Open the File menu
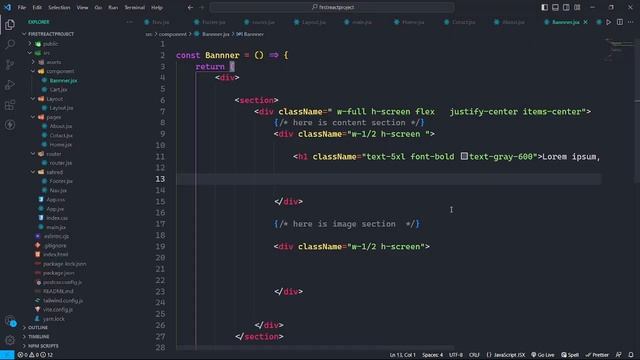The height and width of the screenshot is (360, 640). [22, 7]
